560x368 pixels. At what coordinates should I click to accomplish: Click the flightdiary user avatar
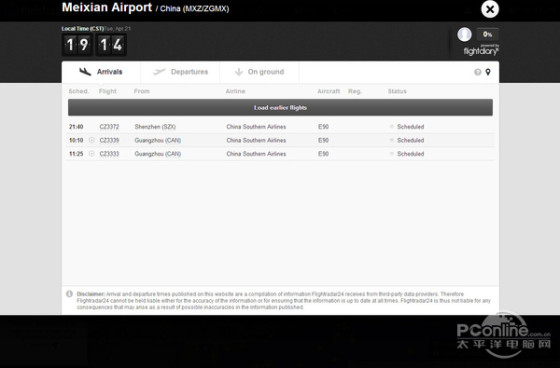point(464,34)
